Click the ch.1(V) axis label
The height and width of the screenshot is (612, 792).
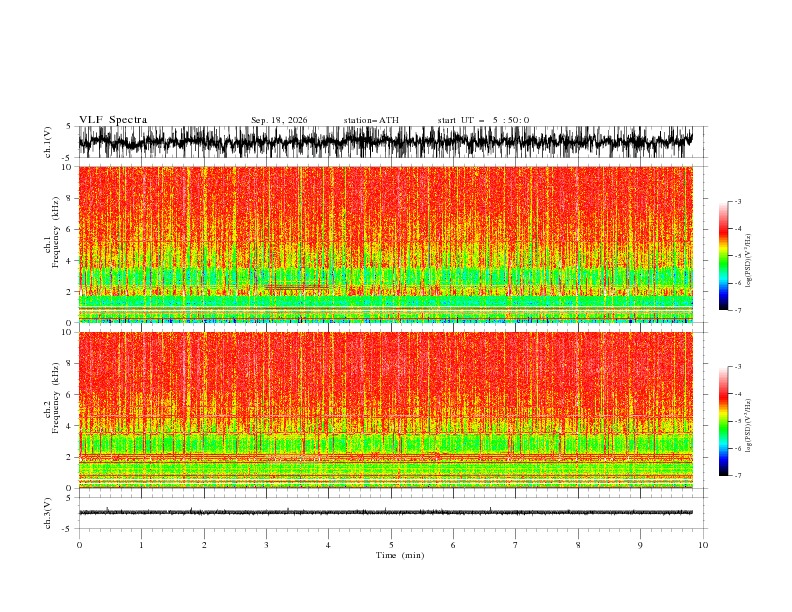tap(48, 142)
